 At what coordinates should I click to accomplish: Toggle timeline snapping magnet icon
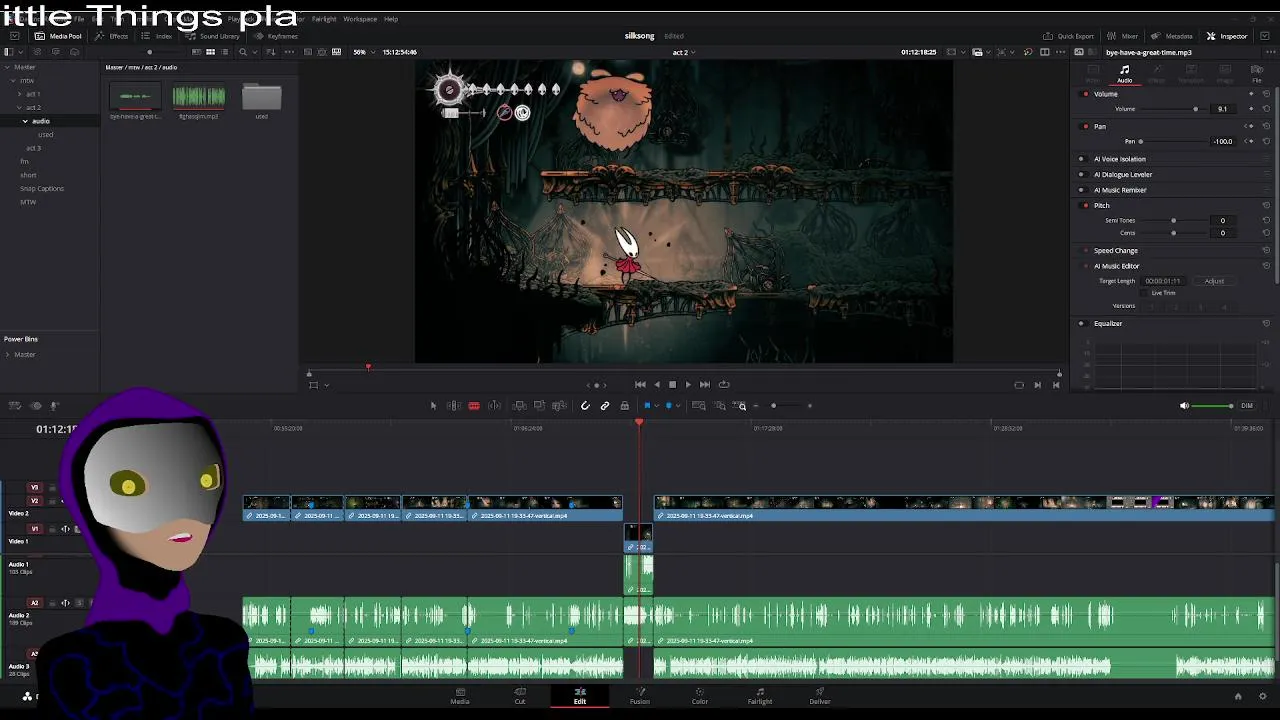tap(585, 406)
